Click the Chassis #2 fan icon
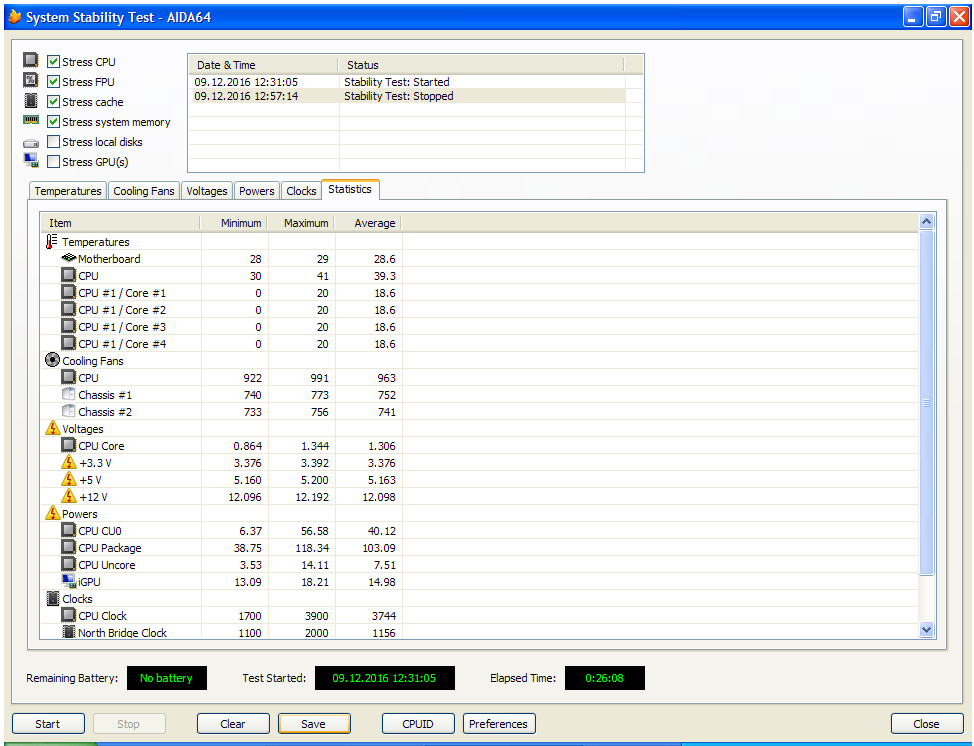Screen dimensions: 974x746 tap(68, 411)
